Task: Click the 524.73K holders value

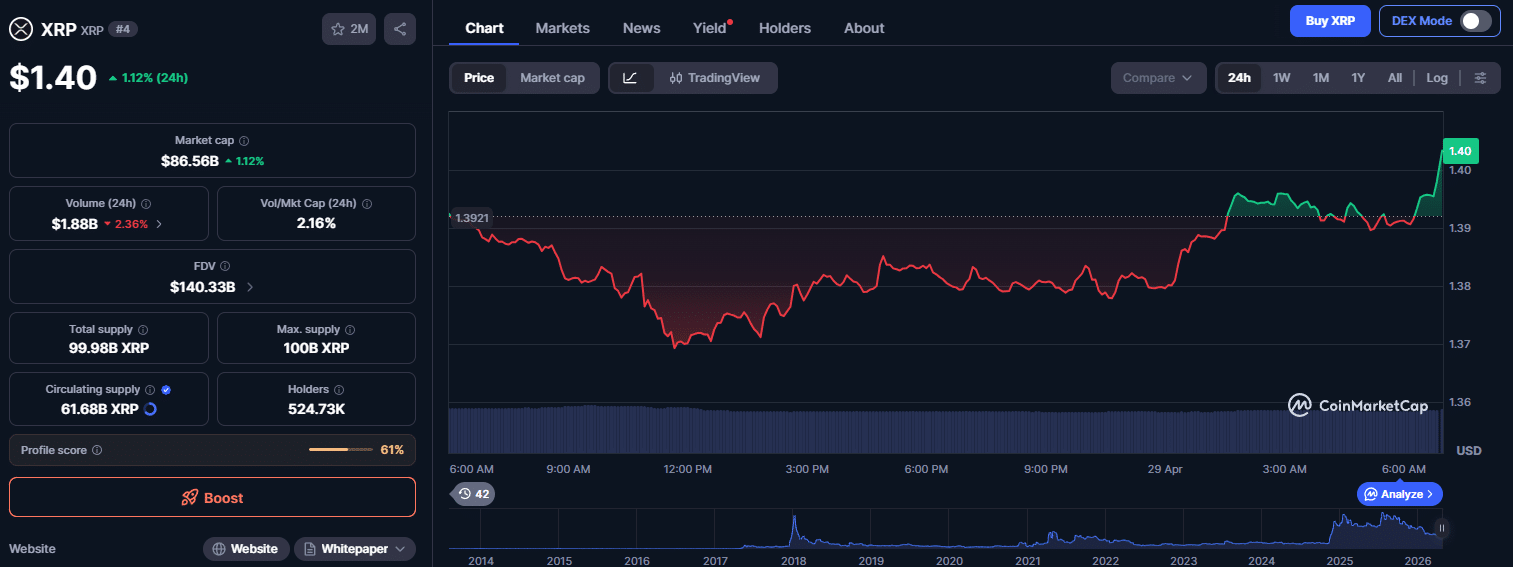Action: pyautogui.click(x=317, y=409)
